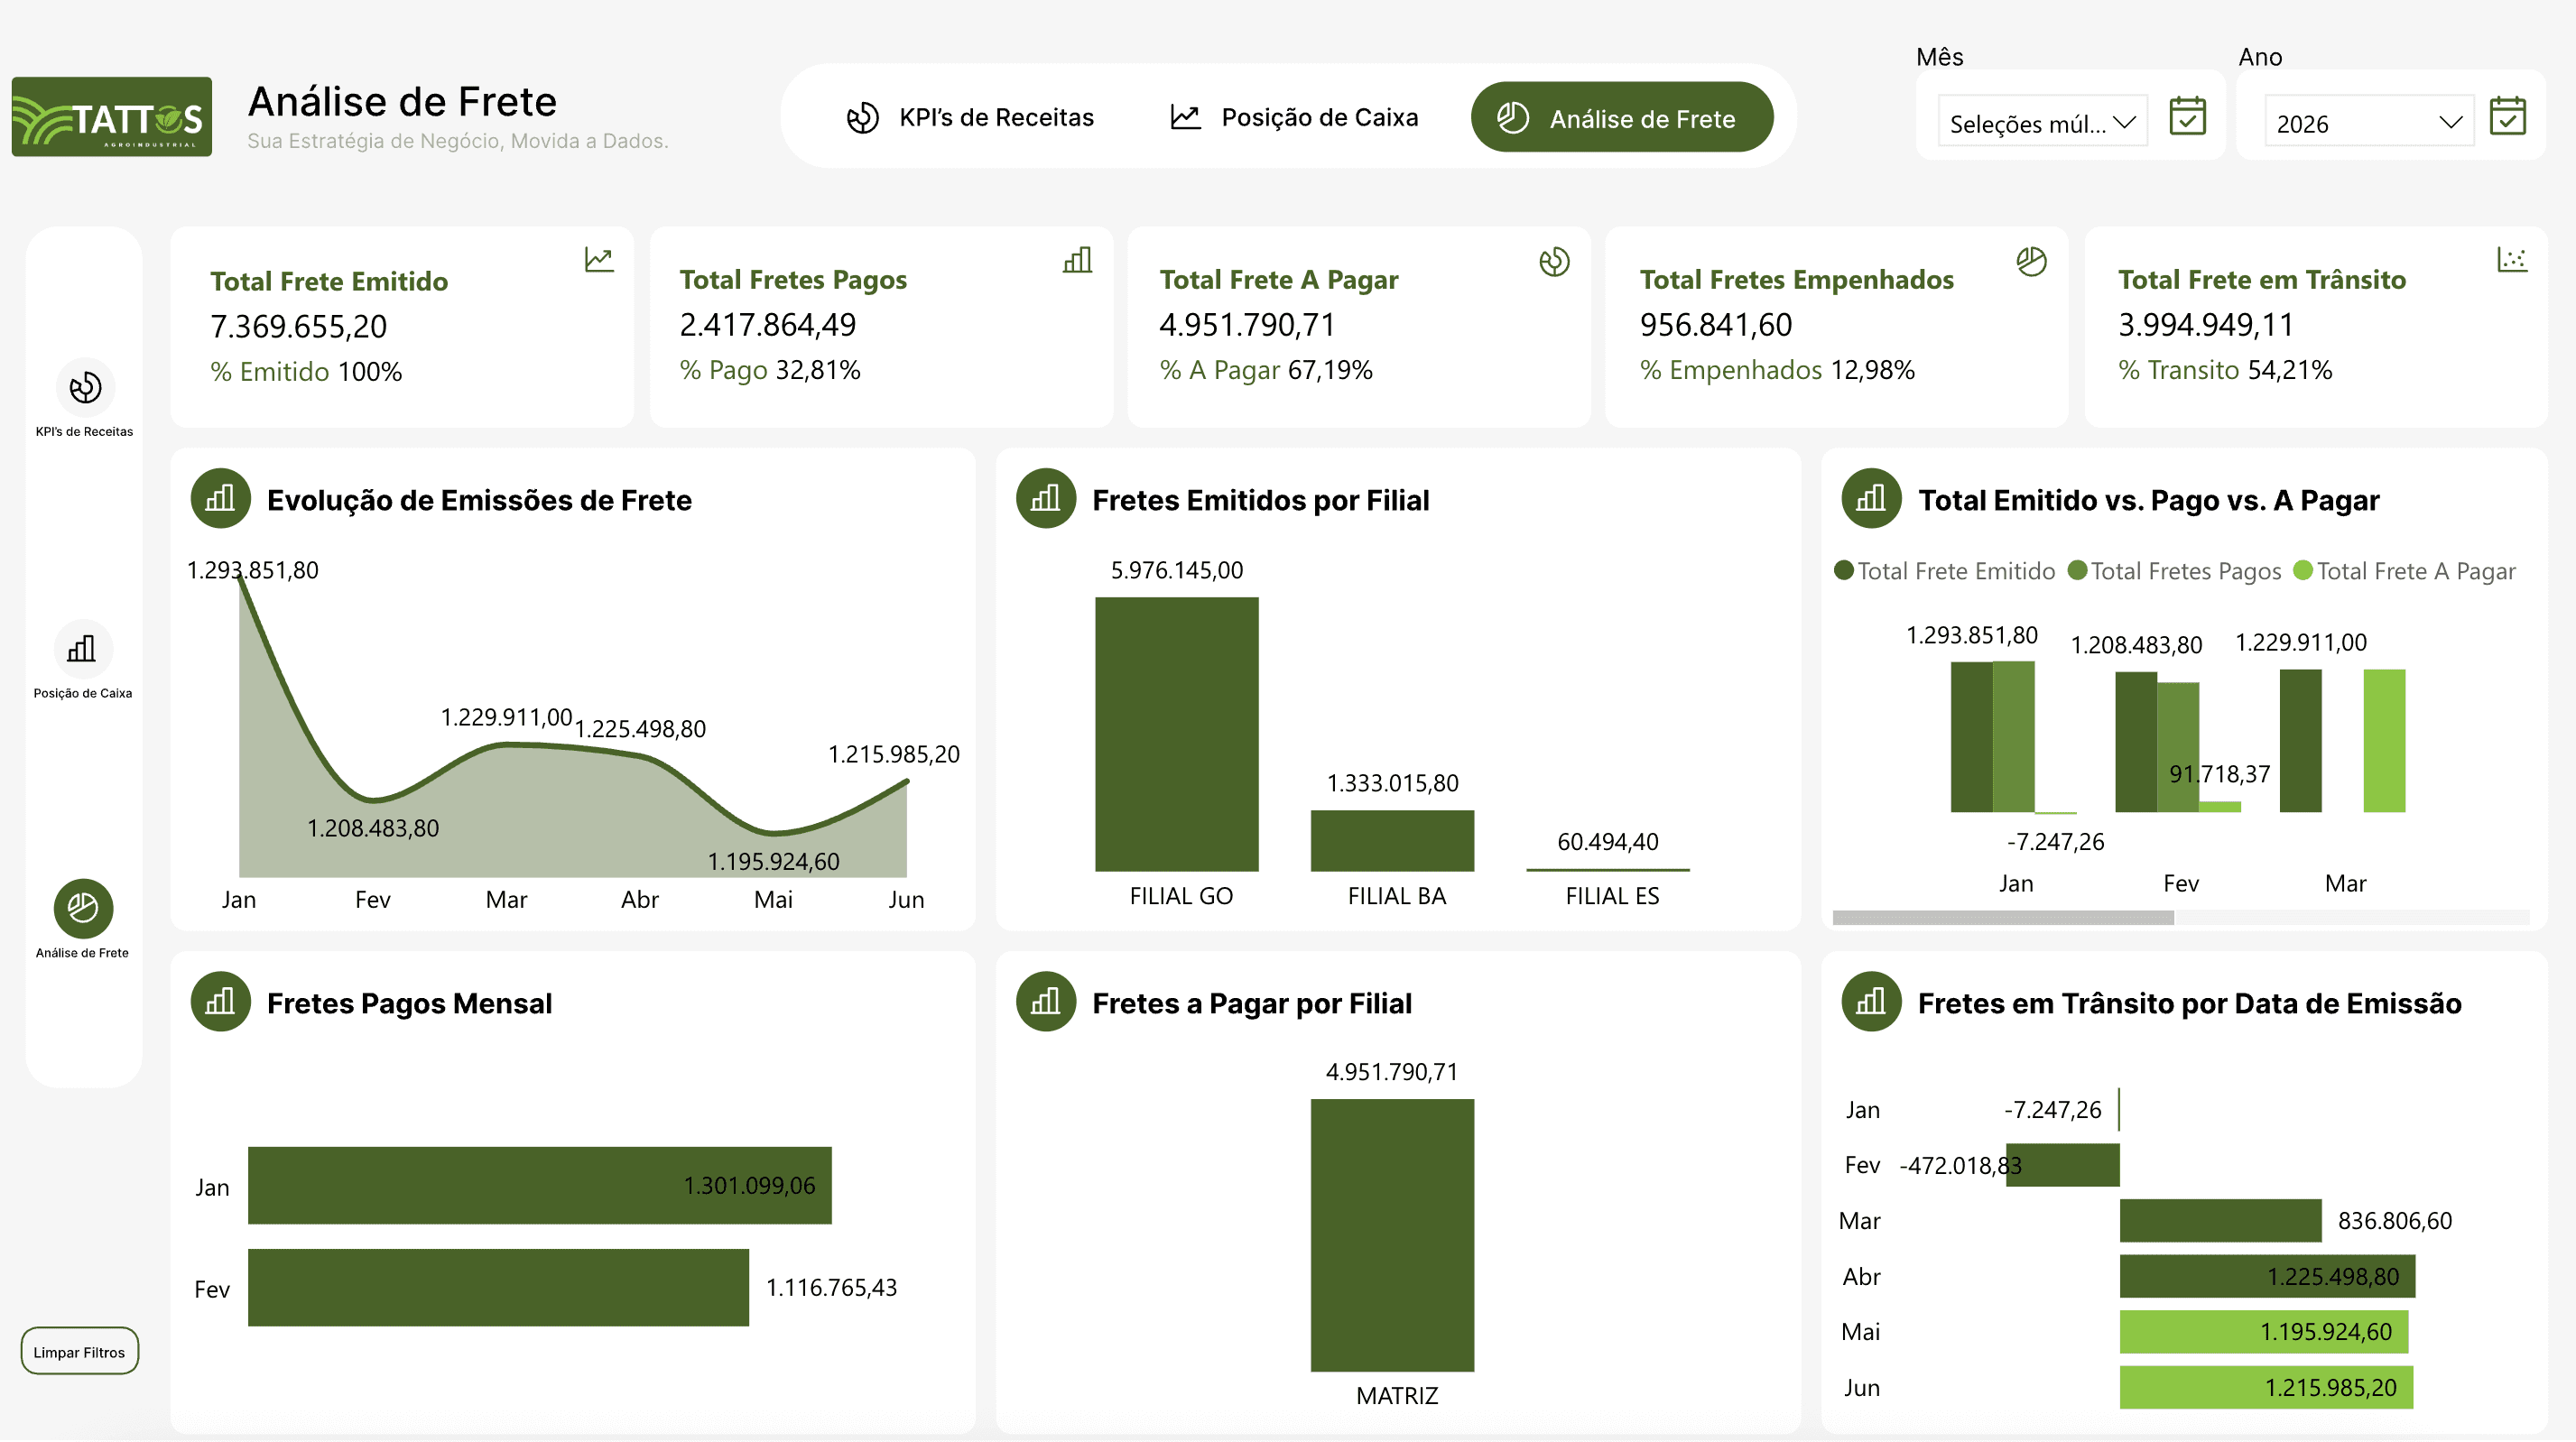Open the Mês multi-selection dropdown
Image resolution: width=2576 pixels, height=1442 pixels.
pos(2042,122)
